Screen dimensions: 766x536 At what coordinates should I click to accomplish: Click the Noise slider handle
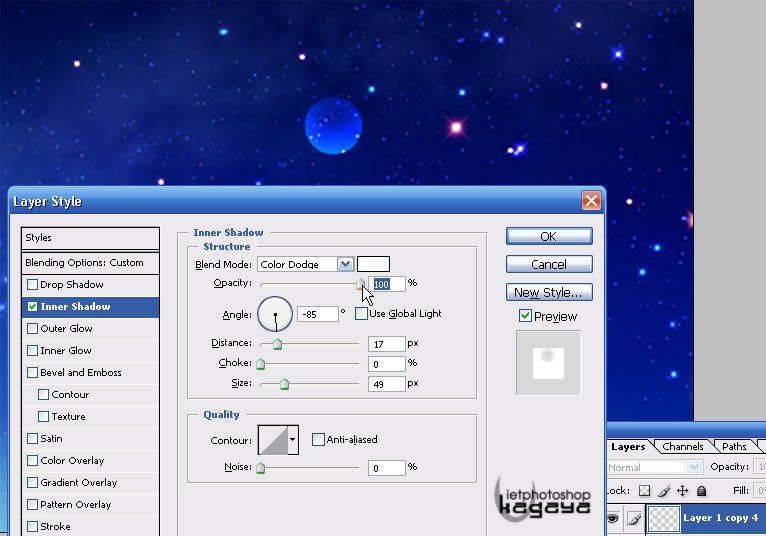pyautogui.click(x=261, y=469)
